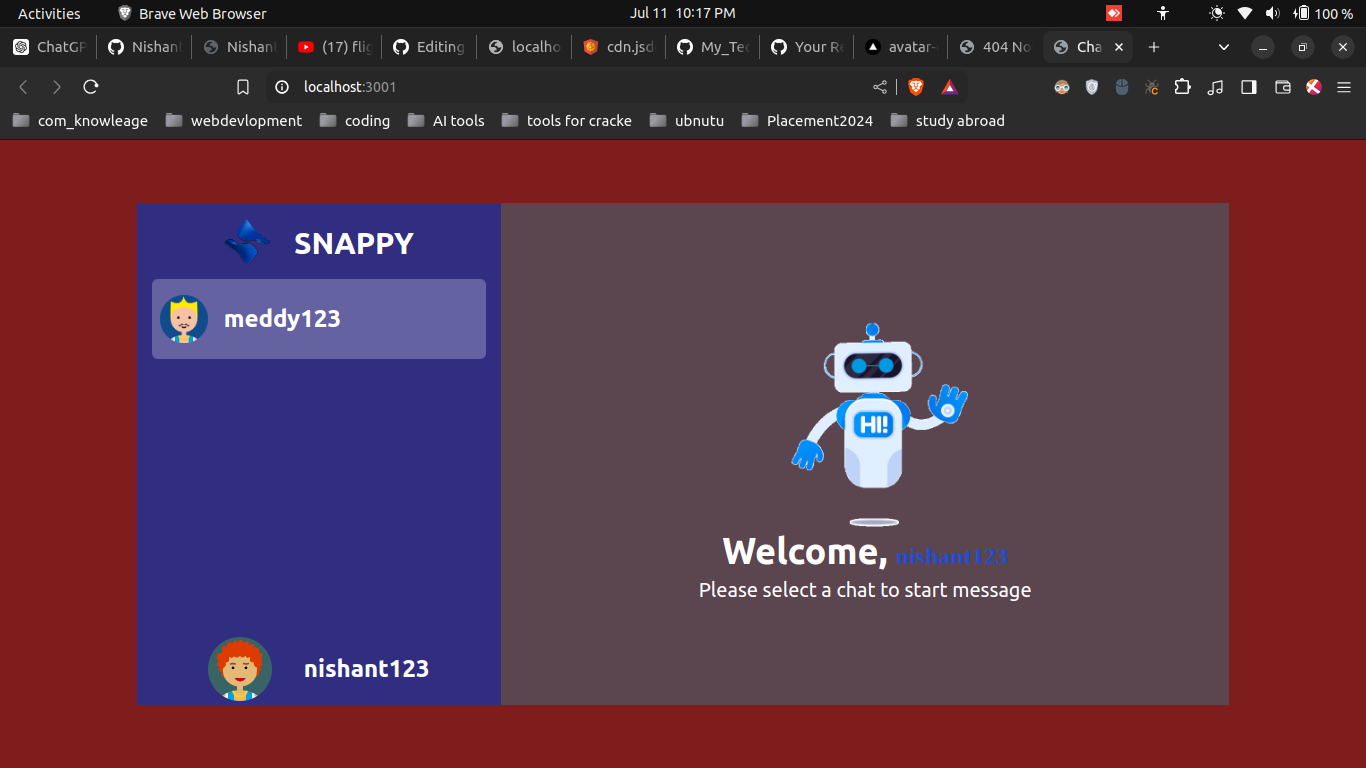1366x768 pixels.
Task: Close the active Cha tab
Action: pyautogui.click(x=1119, y=47)
